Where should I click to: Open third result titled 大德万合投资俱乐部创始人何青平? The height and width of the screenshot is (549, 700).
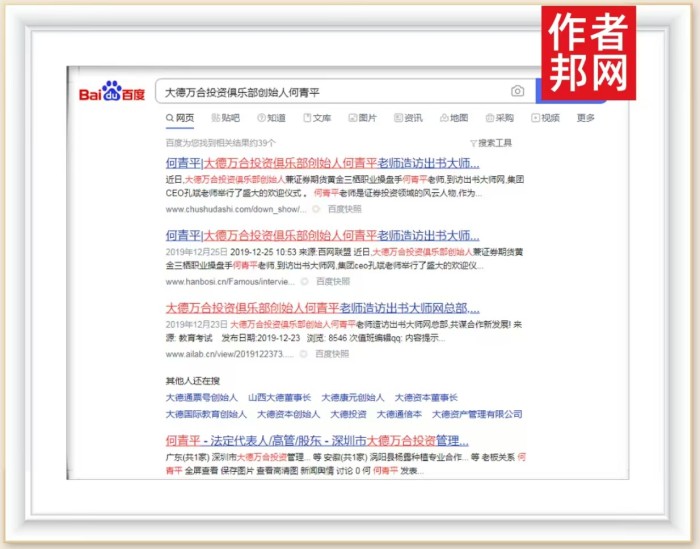point(322,308)
